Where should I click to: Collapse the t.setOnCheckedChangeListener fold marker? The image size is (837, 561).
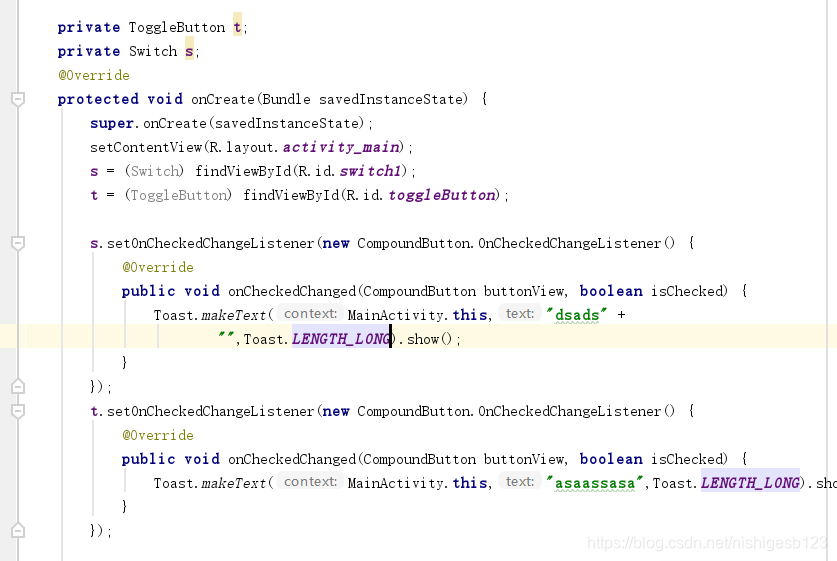tap(18, 411)
